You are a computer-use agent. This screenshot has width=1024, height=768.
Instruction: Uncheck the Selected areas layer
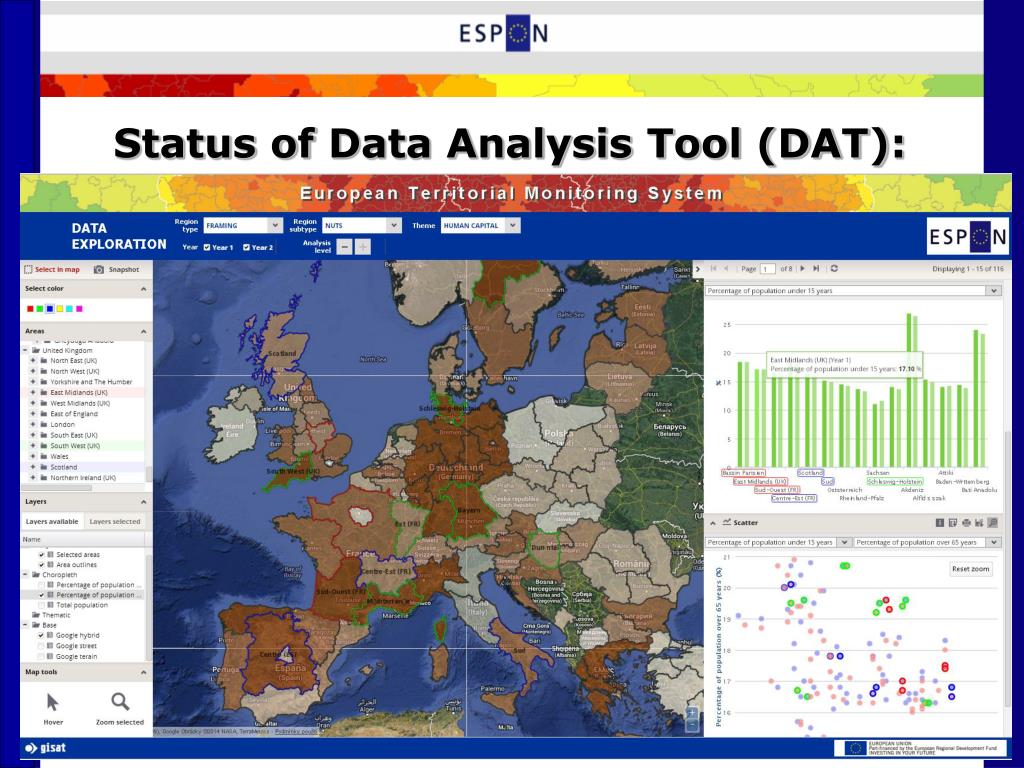[42, 554]
